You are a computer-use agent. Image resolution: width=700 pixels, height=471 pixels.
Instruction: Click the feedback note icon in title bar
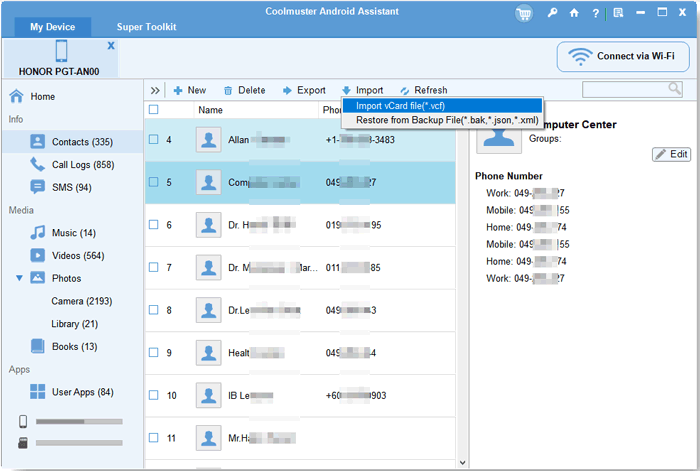point(618,13)
